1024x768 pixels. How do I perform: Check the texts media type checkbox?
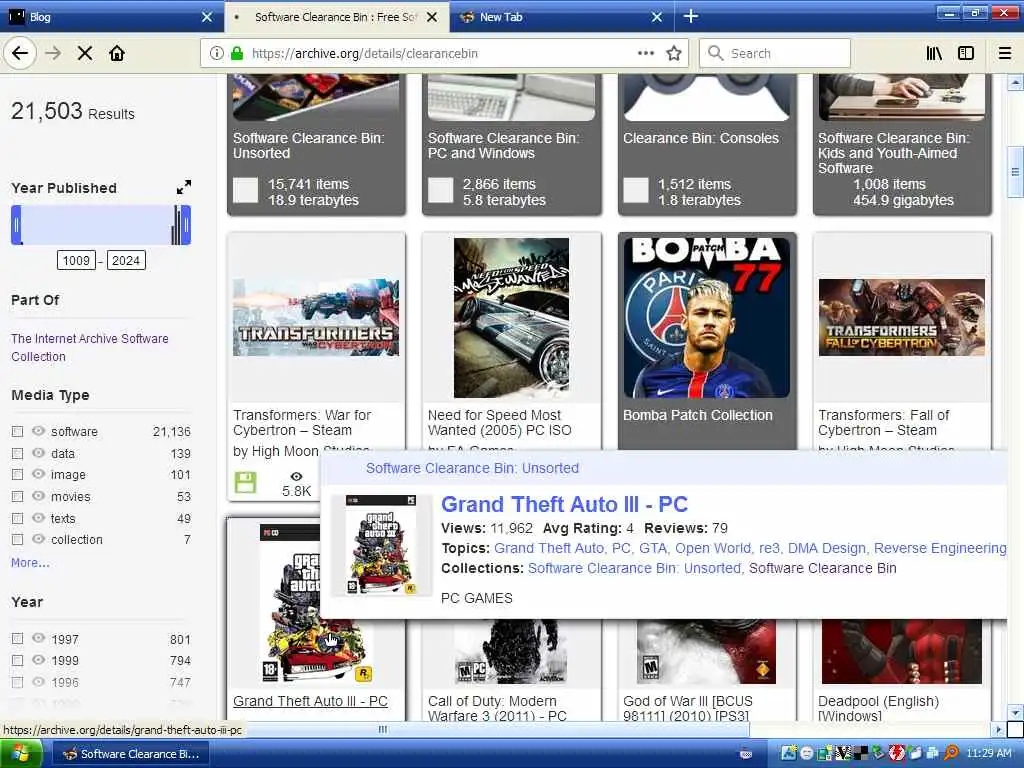click(18, 519)
